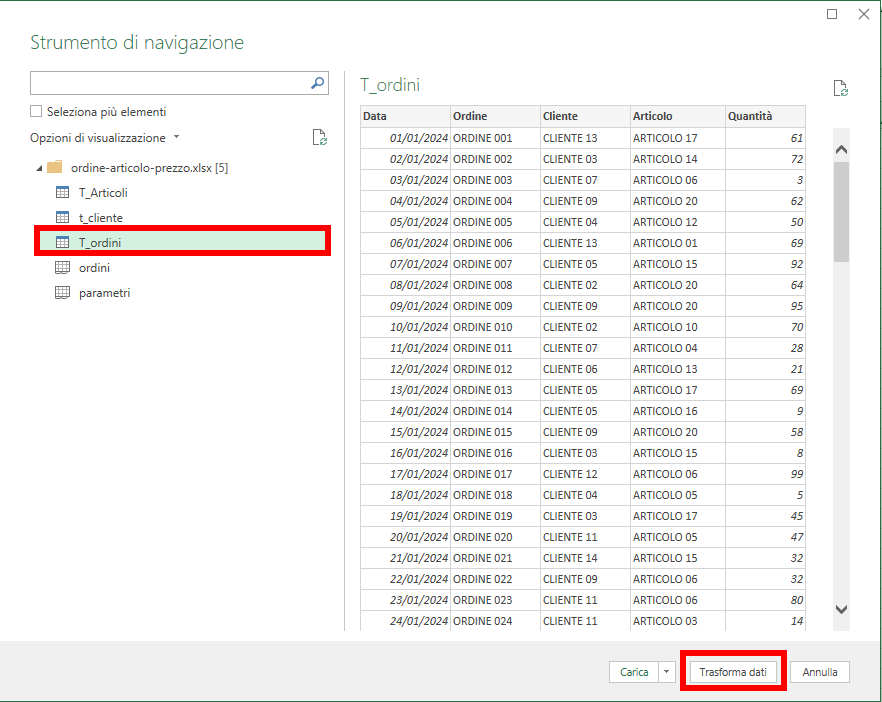Click the parametri sheet icon

pos(62,292)
